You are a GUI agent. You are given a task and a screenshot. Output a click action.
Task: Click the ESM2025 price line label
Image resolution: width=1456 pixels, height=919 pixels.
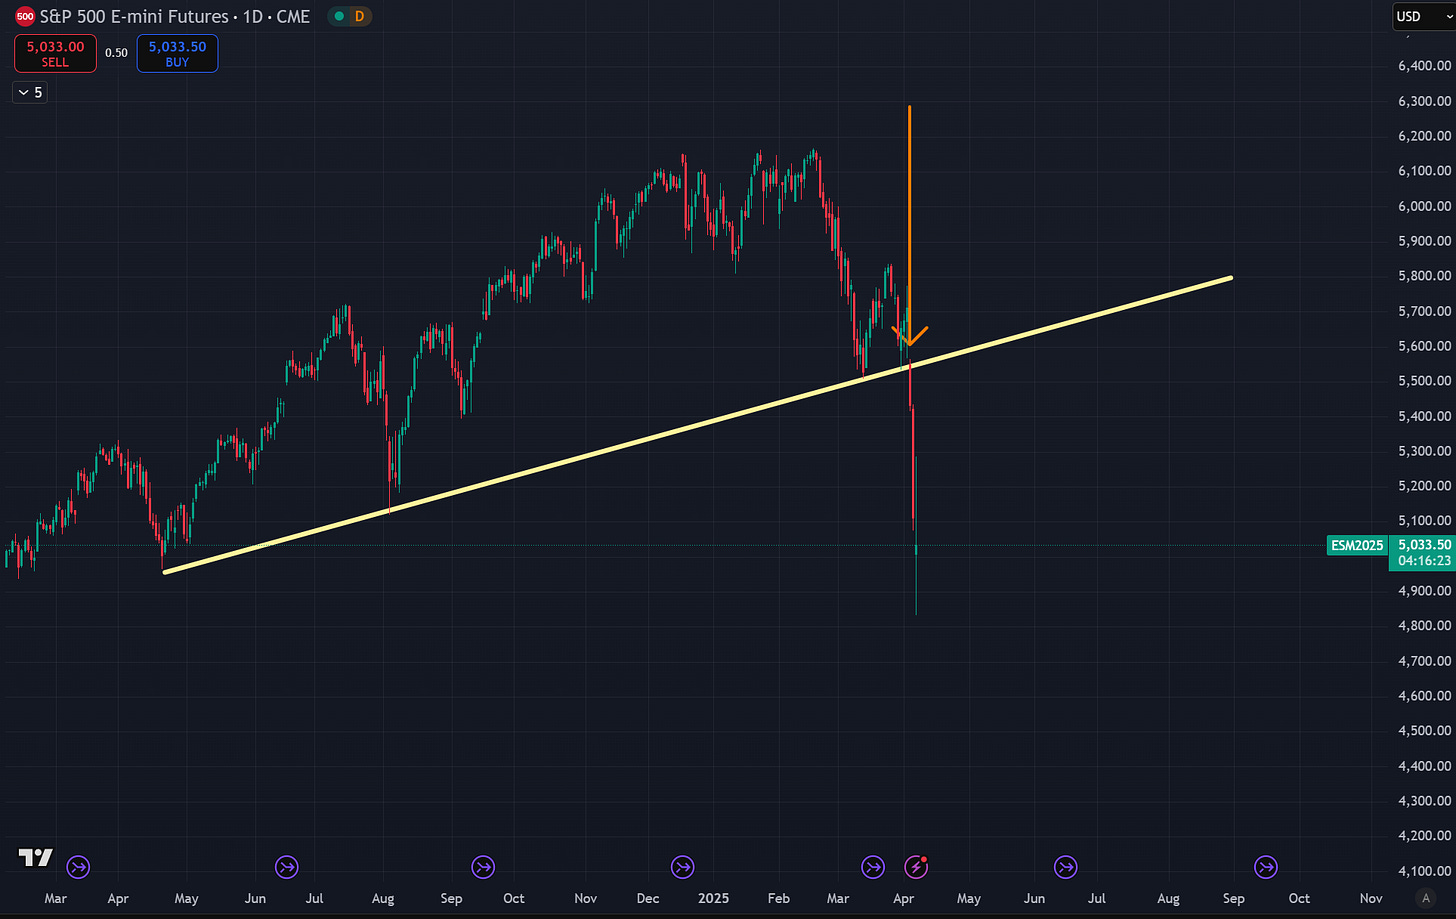coord(1357,545)
